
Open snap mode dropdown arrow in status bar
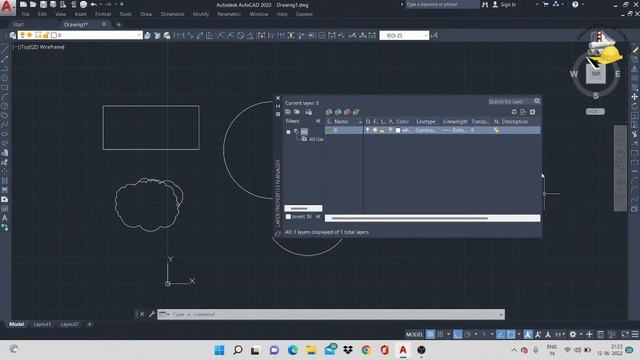[448, 334]
